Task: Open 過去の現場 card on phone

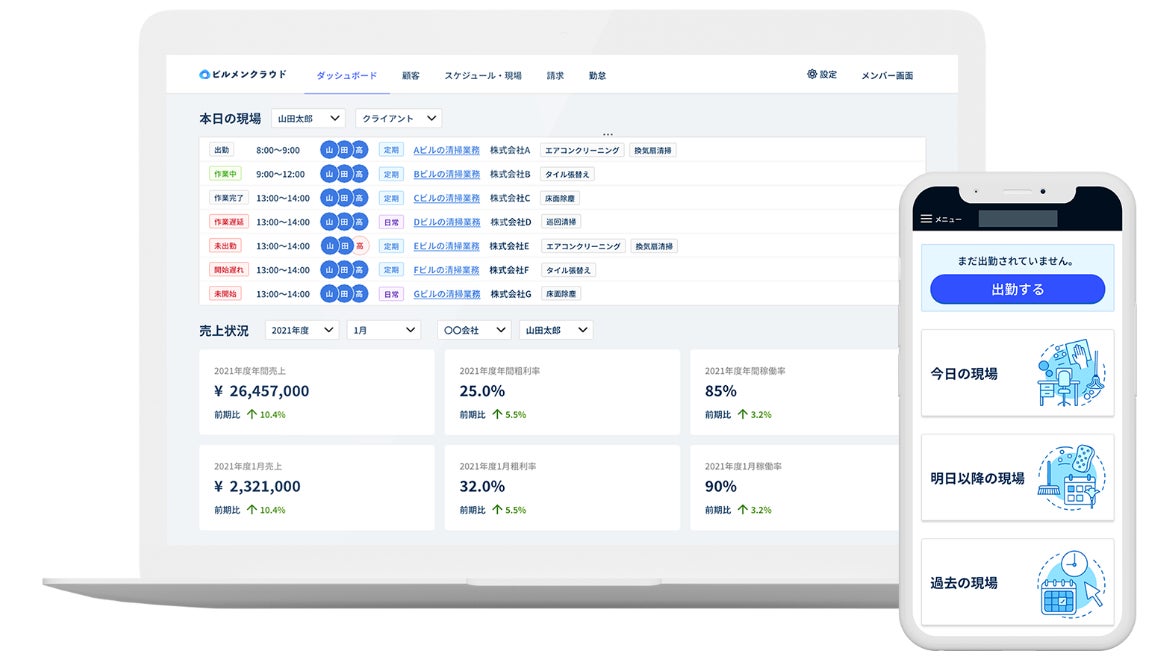Action: tap(1017, 582)
